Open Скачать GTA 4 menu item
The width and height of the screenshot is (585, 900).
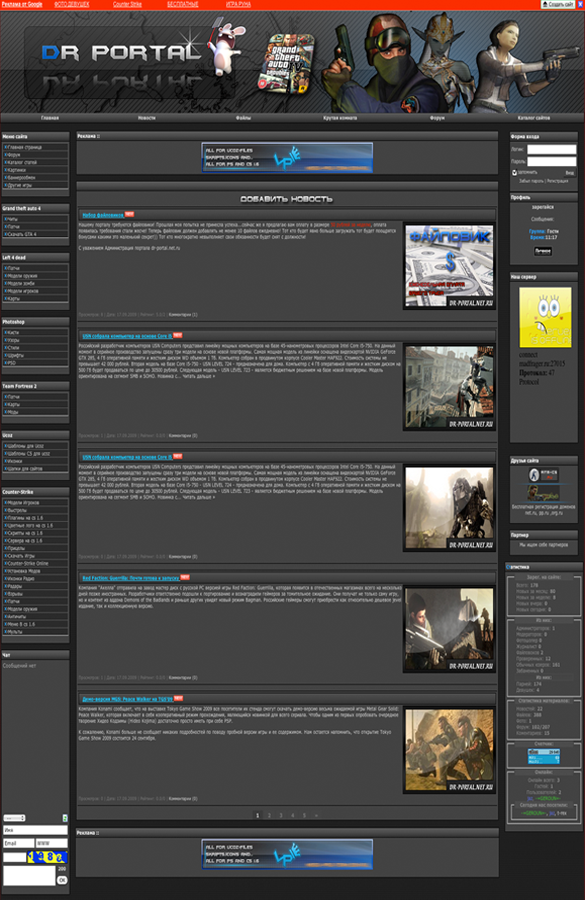[36, 234]
